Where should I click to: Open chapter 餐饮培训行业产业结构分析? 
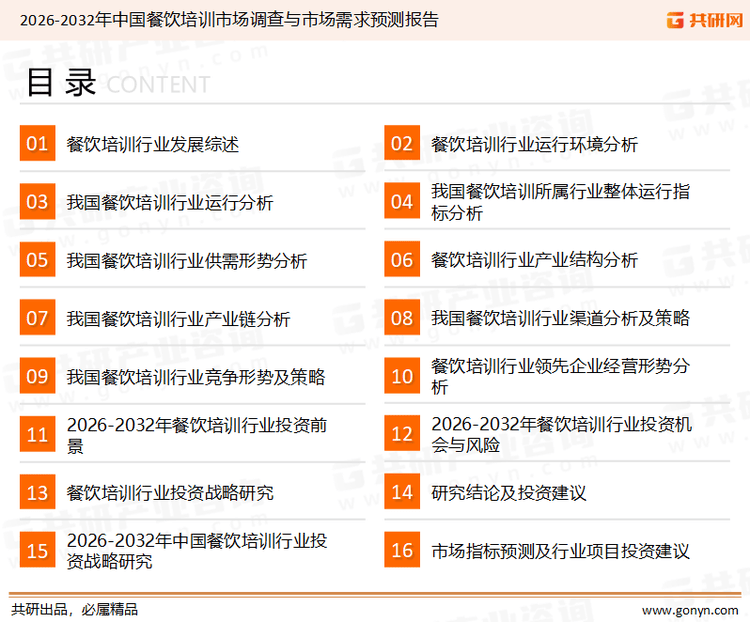click(x=534, y=261)
